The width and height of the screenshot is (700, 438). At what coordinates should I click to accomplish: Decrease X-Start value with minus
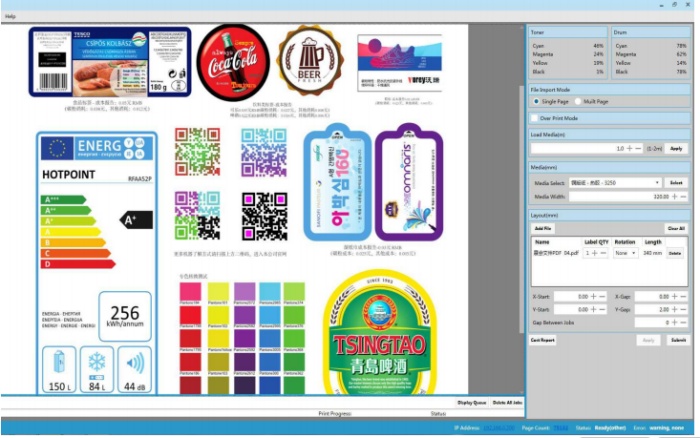[x=602, y=296]
